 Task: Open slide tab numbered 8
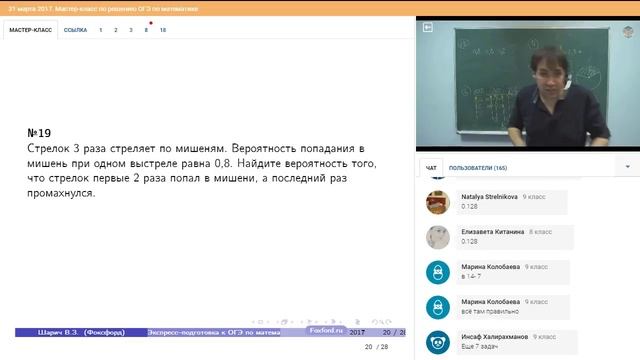[x=146, y=30]
